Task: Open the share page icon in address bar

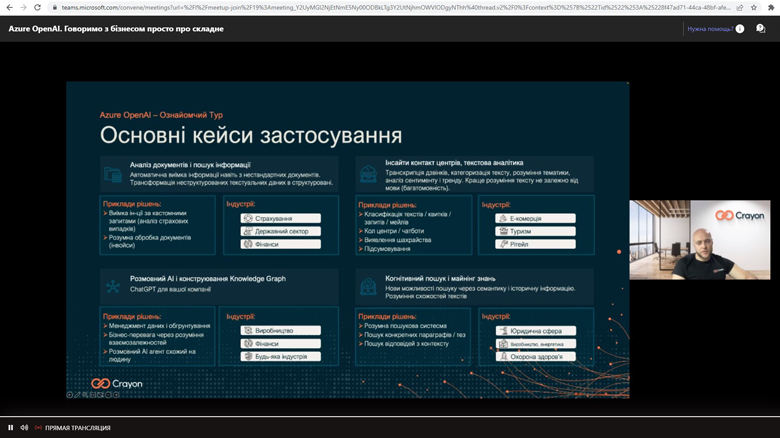Action: 740,7
